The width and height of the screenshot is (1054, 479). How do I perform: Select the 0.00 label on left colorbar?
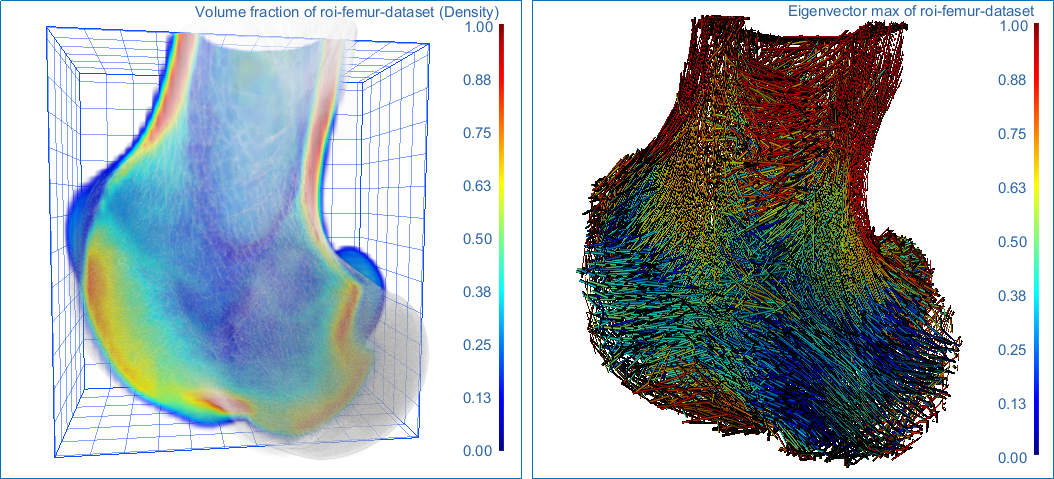click(476, 451)
